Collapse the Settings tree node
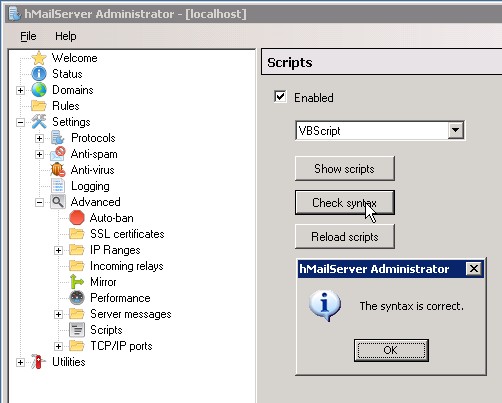Viewport: 502px width, 403px height. (x=20, y=122)
